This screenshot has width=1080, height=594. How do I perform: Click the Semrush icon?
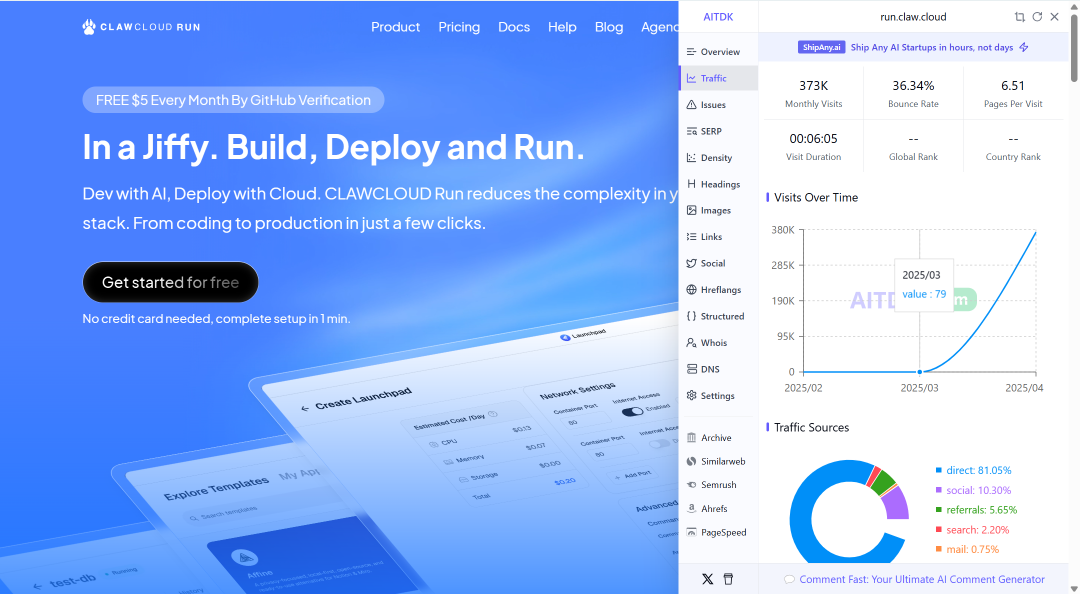(692, 484)
